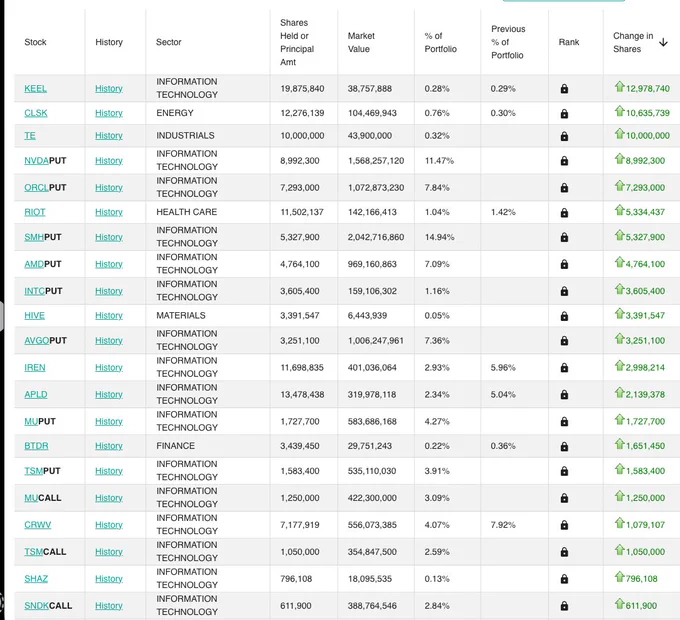Open the INTC stock link
The height and width of the screenshot is (620, 680).
34,291
